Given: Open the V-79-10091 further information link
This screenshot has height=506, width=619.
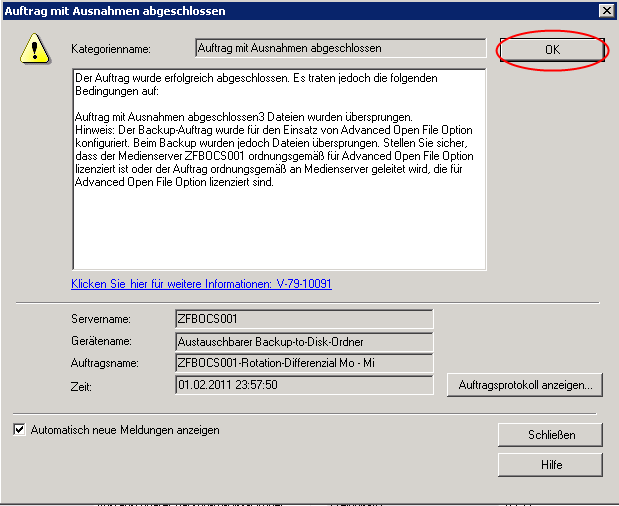Looking at the screenshot, I should point(201,284).
